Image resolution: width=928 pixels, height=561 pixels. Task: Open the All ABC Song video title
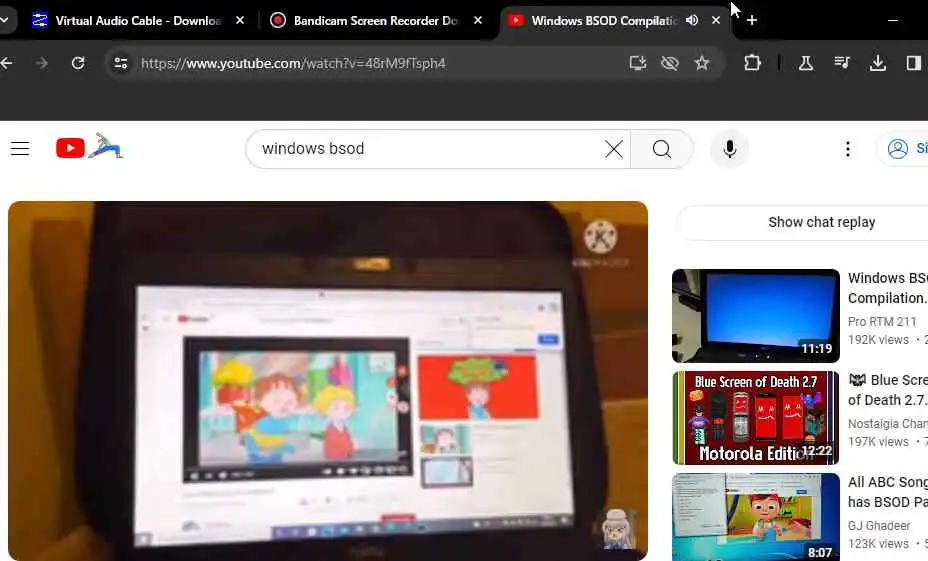pyautogui.click(x=888, y=492)
